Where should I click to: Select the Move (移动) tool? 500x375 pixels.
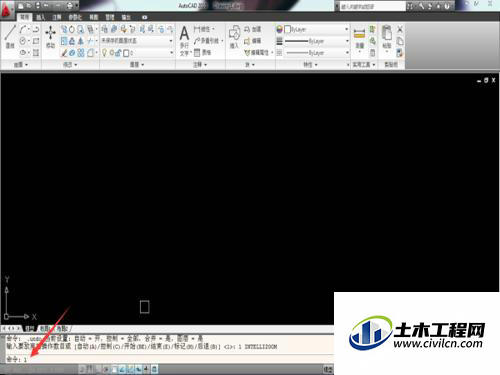tap(50, 37)
